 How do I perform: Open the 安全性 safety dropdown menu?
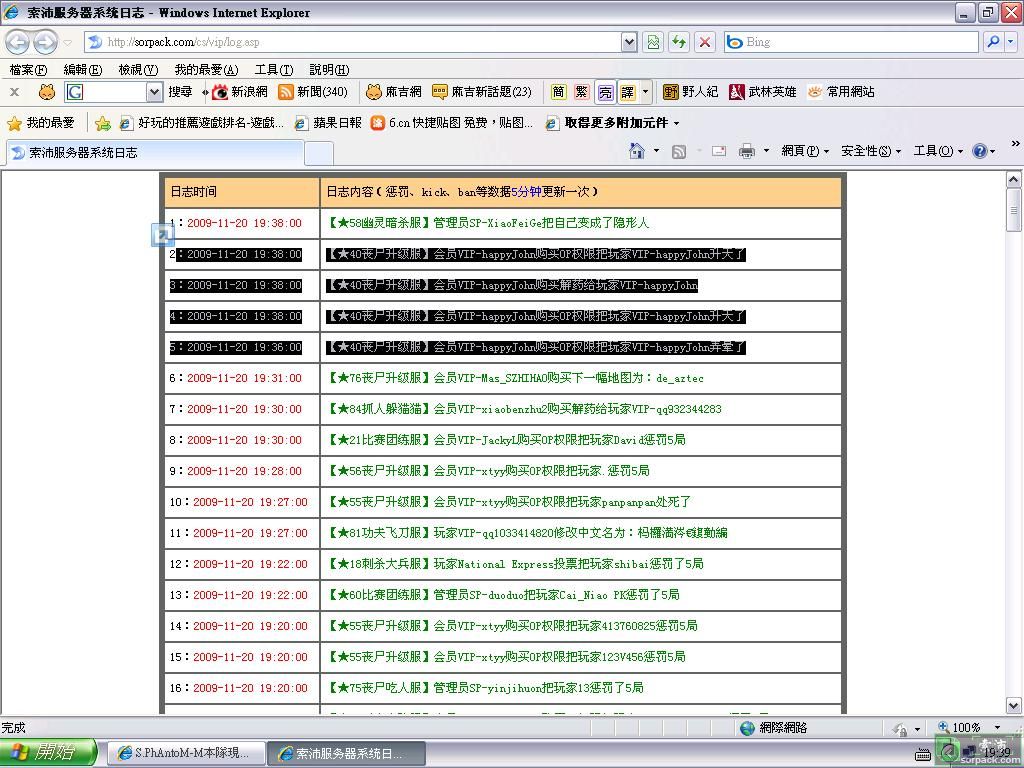click(x=870, y=151)
